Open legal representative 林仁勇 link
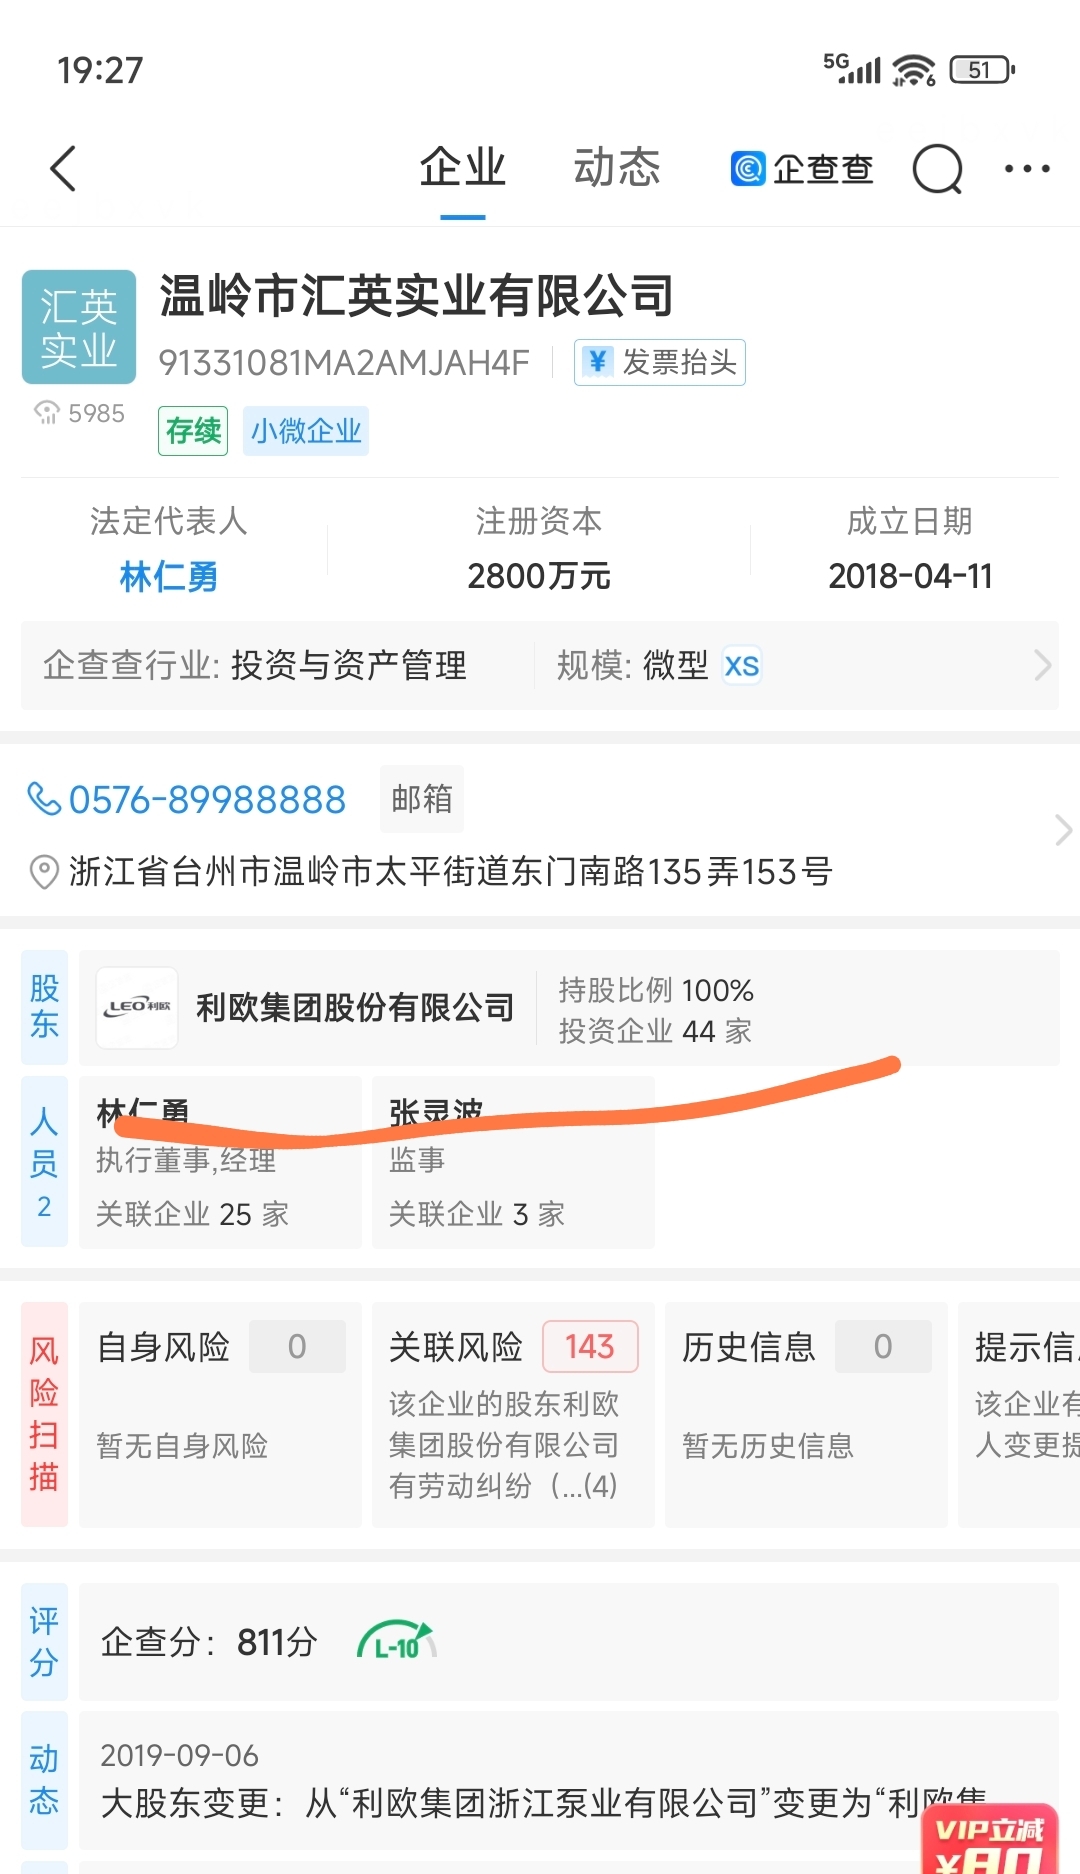This screenshot has height=1874, width=1080. 169,576
